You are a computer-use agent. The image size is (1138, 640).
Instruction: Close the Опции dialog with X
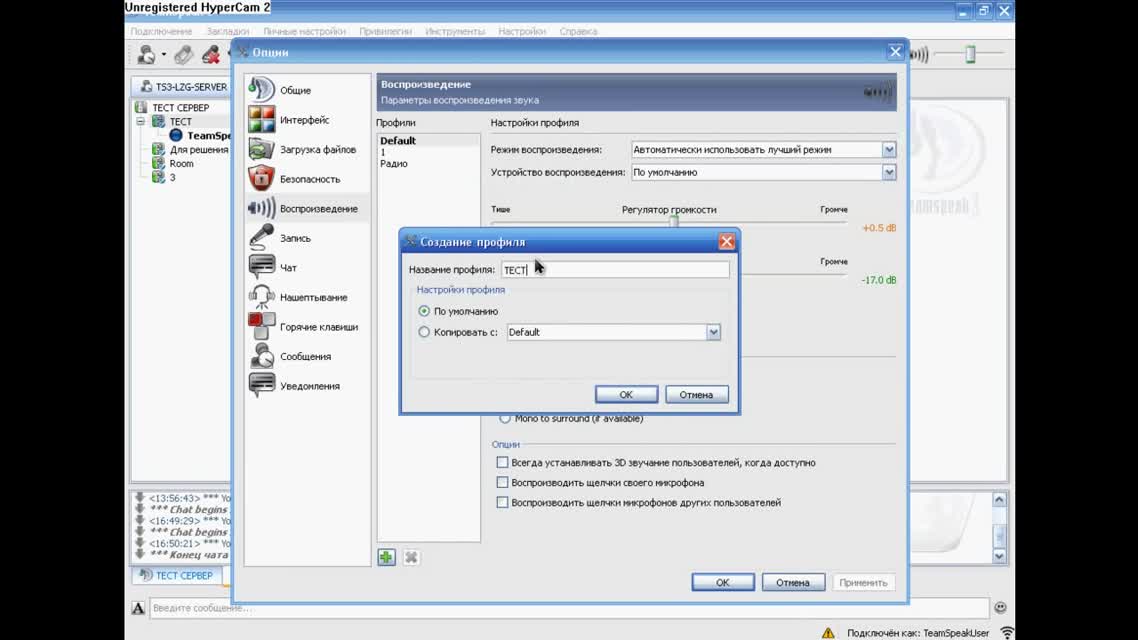[x=895, y=52]
